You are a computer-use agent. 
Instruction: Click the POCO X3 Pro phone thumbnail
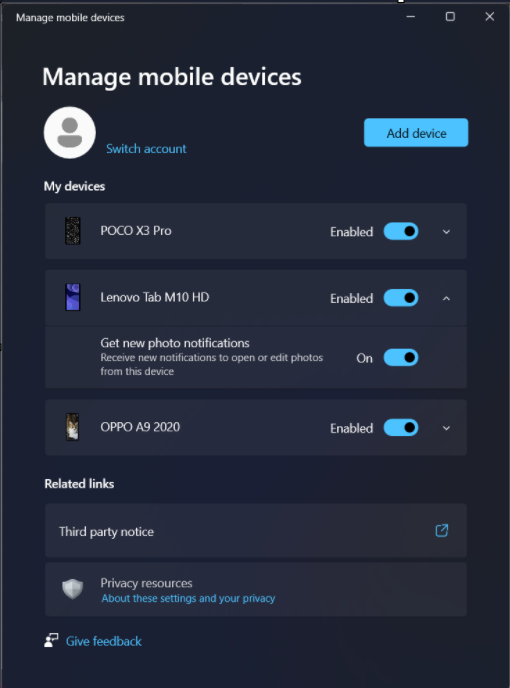[x=73, y=231]
